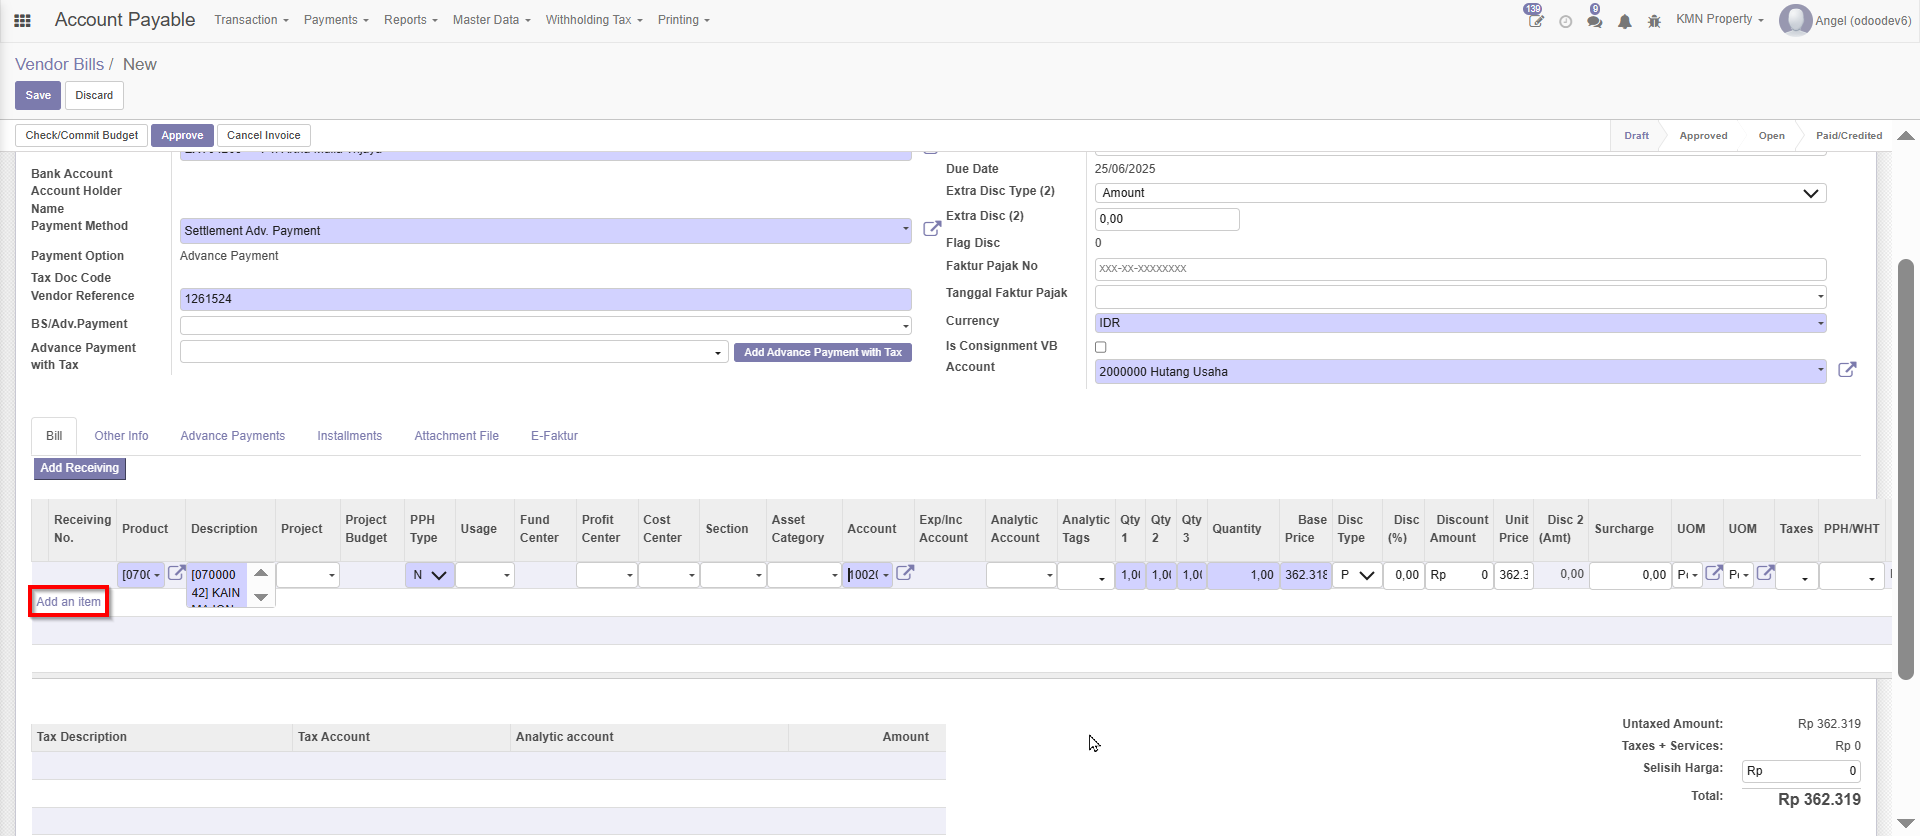The width and height of the screenshot is (1920, 836).
Task: Open external link for Payment Method
Action: (x=932, y=229)
